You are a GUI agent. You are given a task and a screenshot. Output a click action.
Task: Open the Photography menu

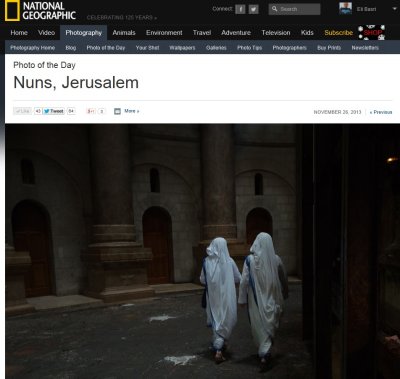click(x=84, y=33)
